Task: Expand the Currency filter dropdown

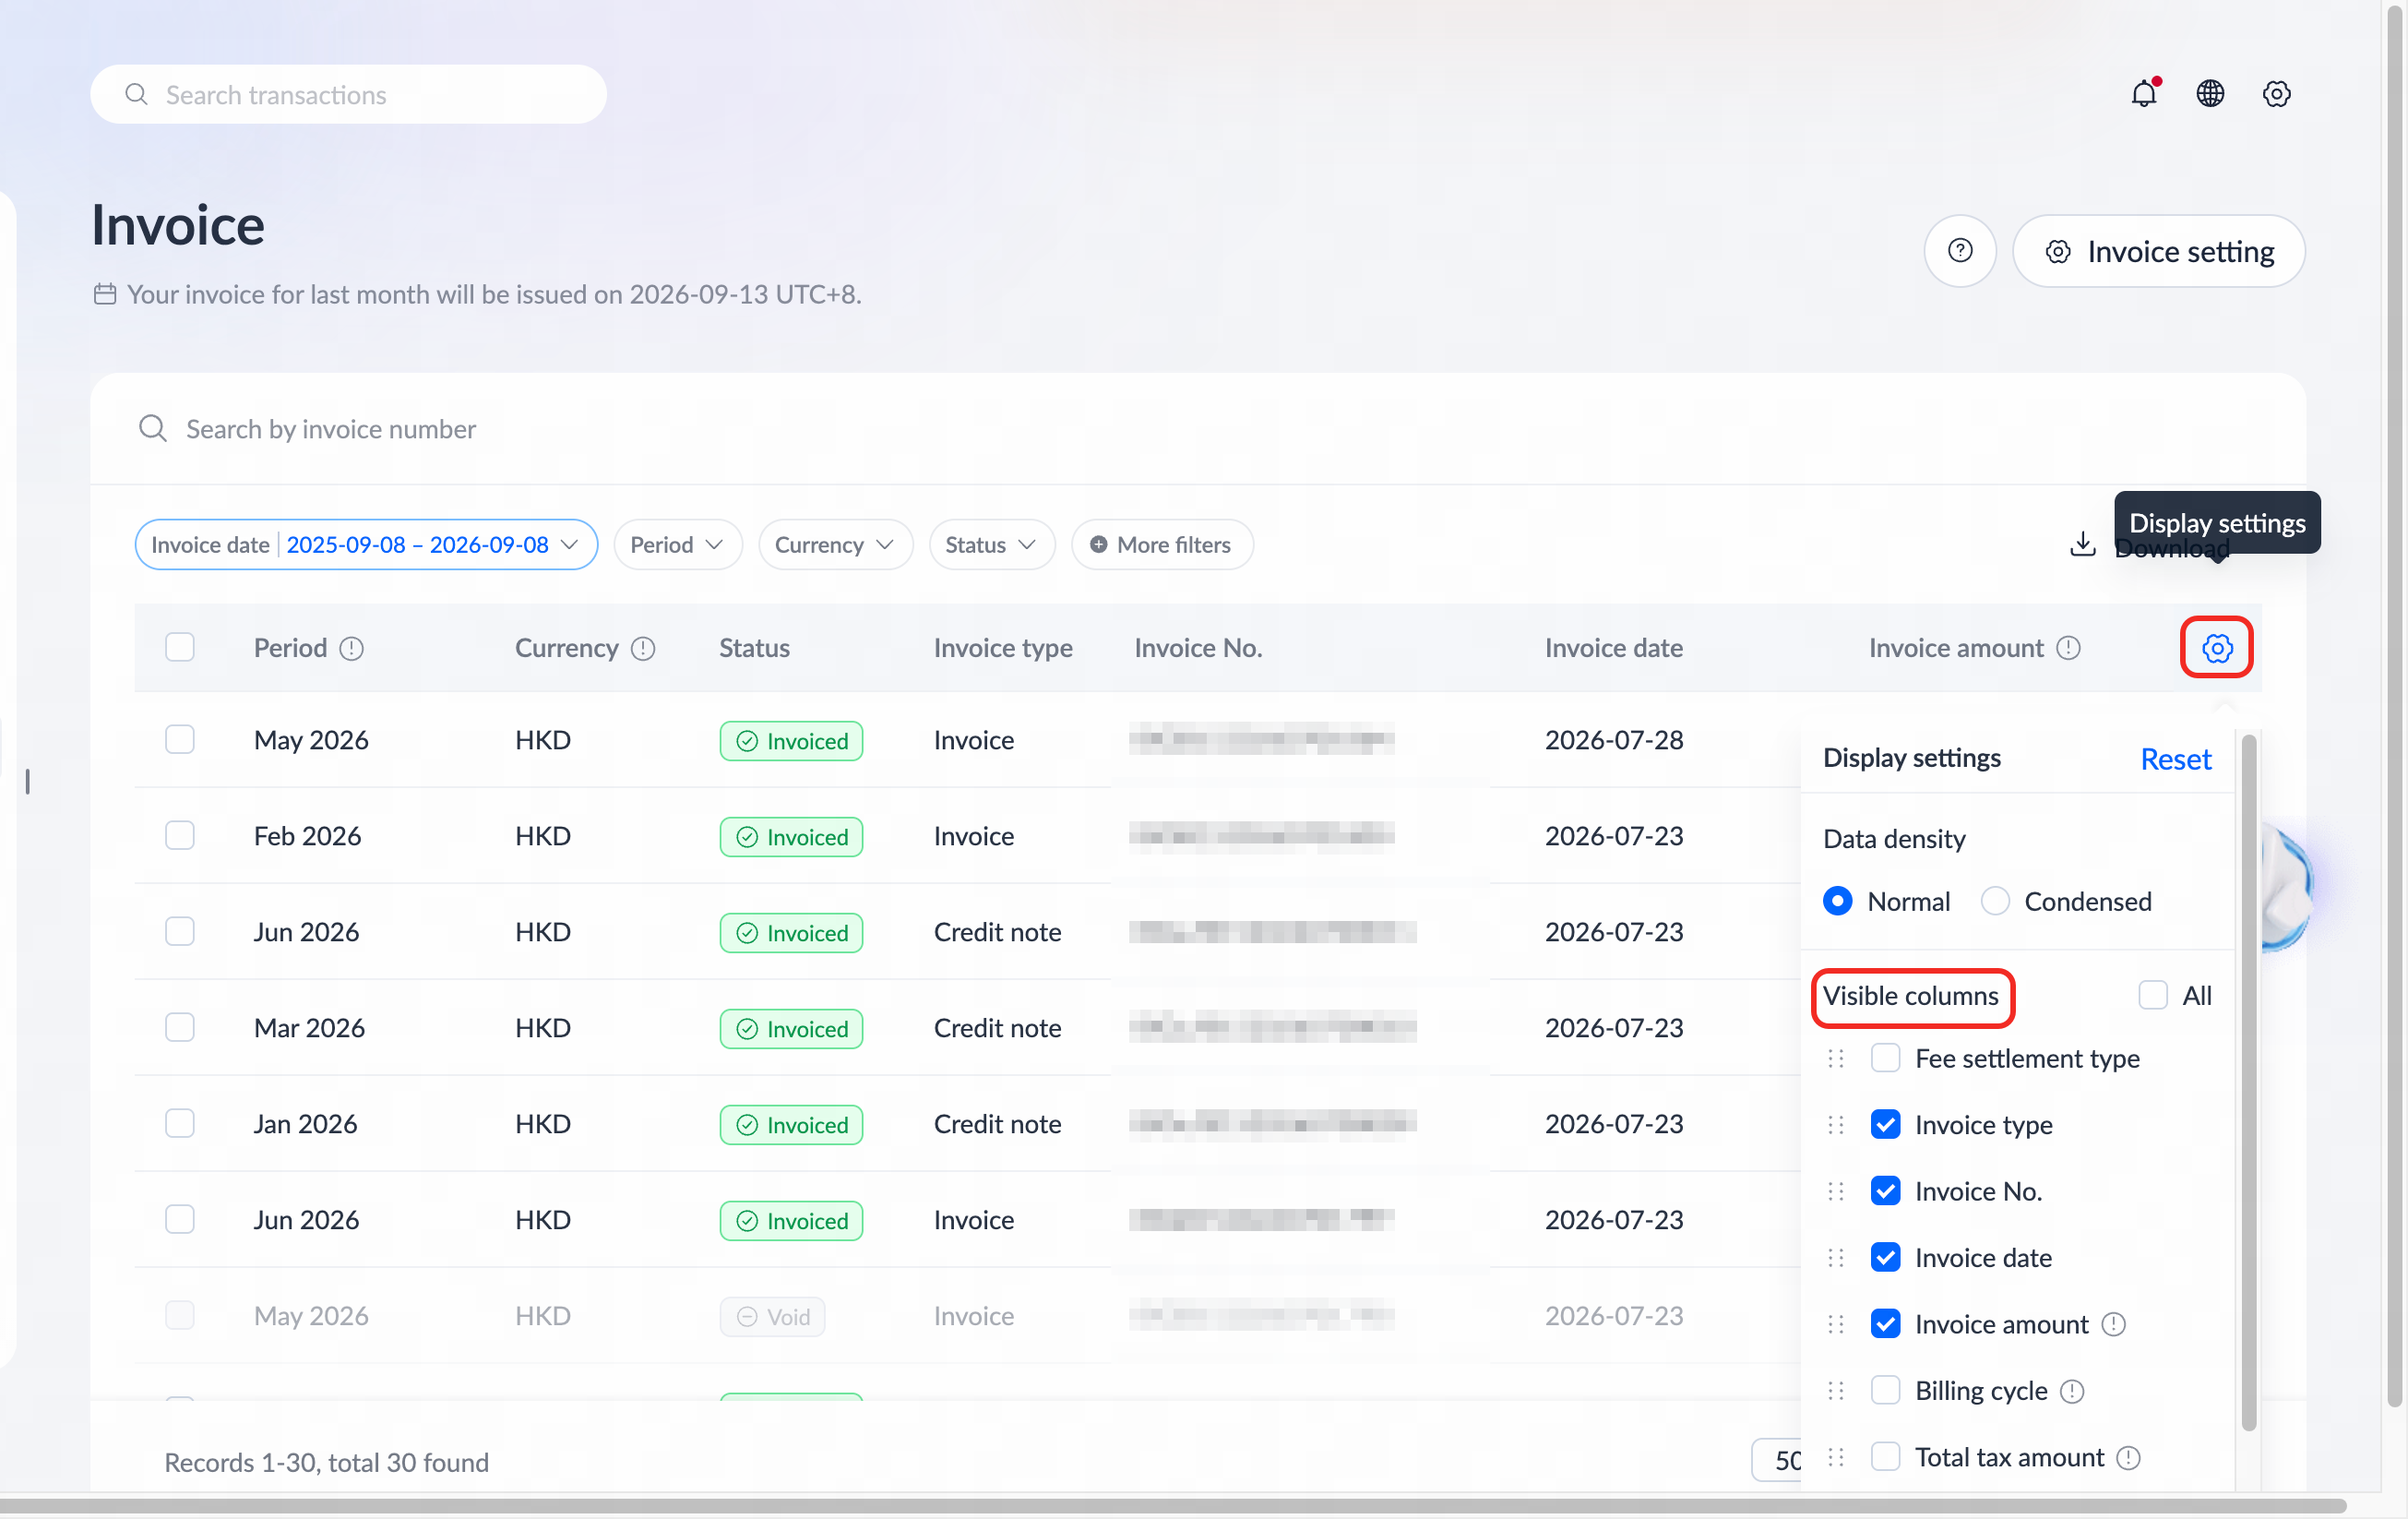Action: click(835, 545)
